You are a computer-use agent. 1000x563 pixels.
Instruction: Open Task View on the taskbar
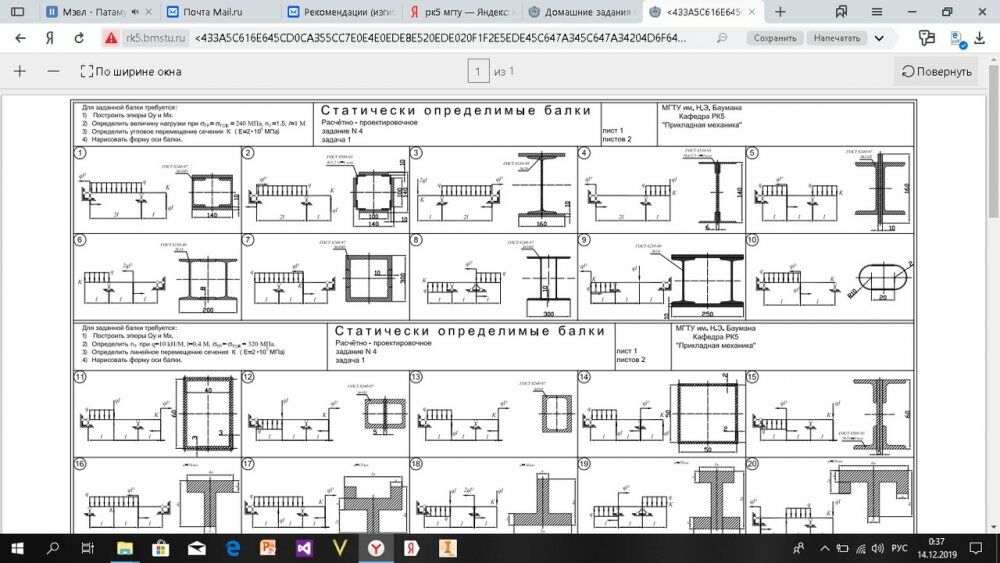tap(88, 548)
